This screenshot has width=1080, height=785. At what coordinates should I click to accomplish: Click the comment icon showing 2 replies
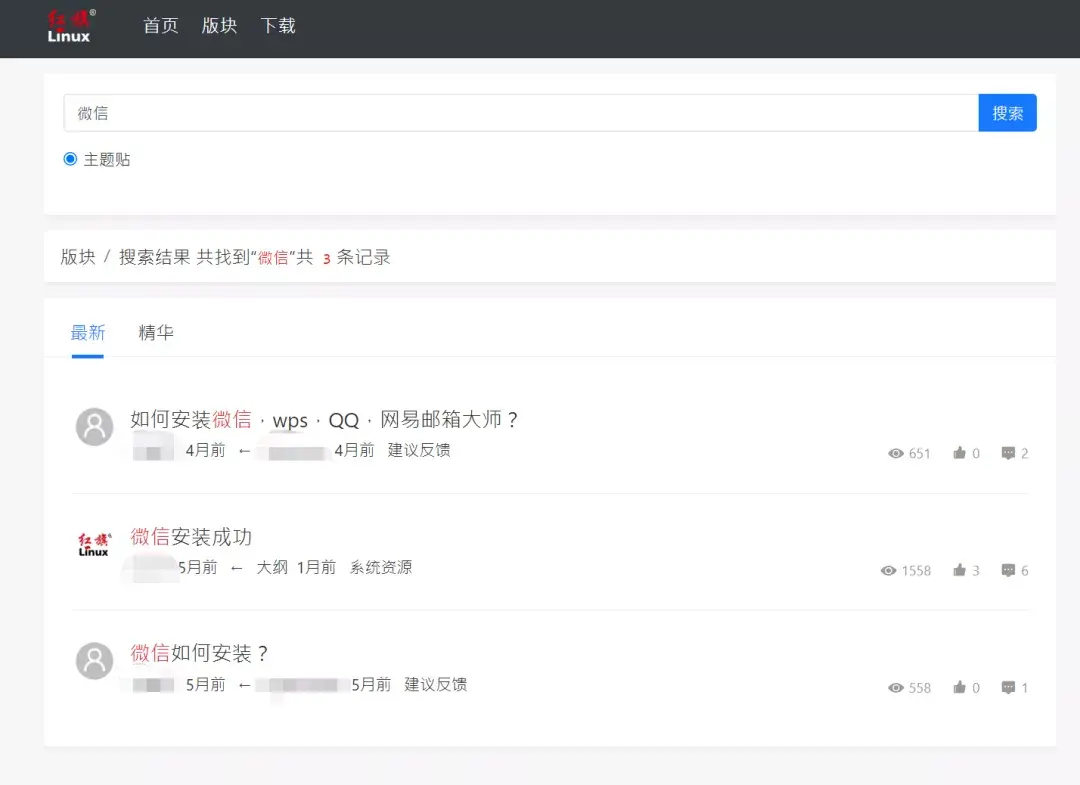[1008, 453]
